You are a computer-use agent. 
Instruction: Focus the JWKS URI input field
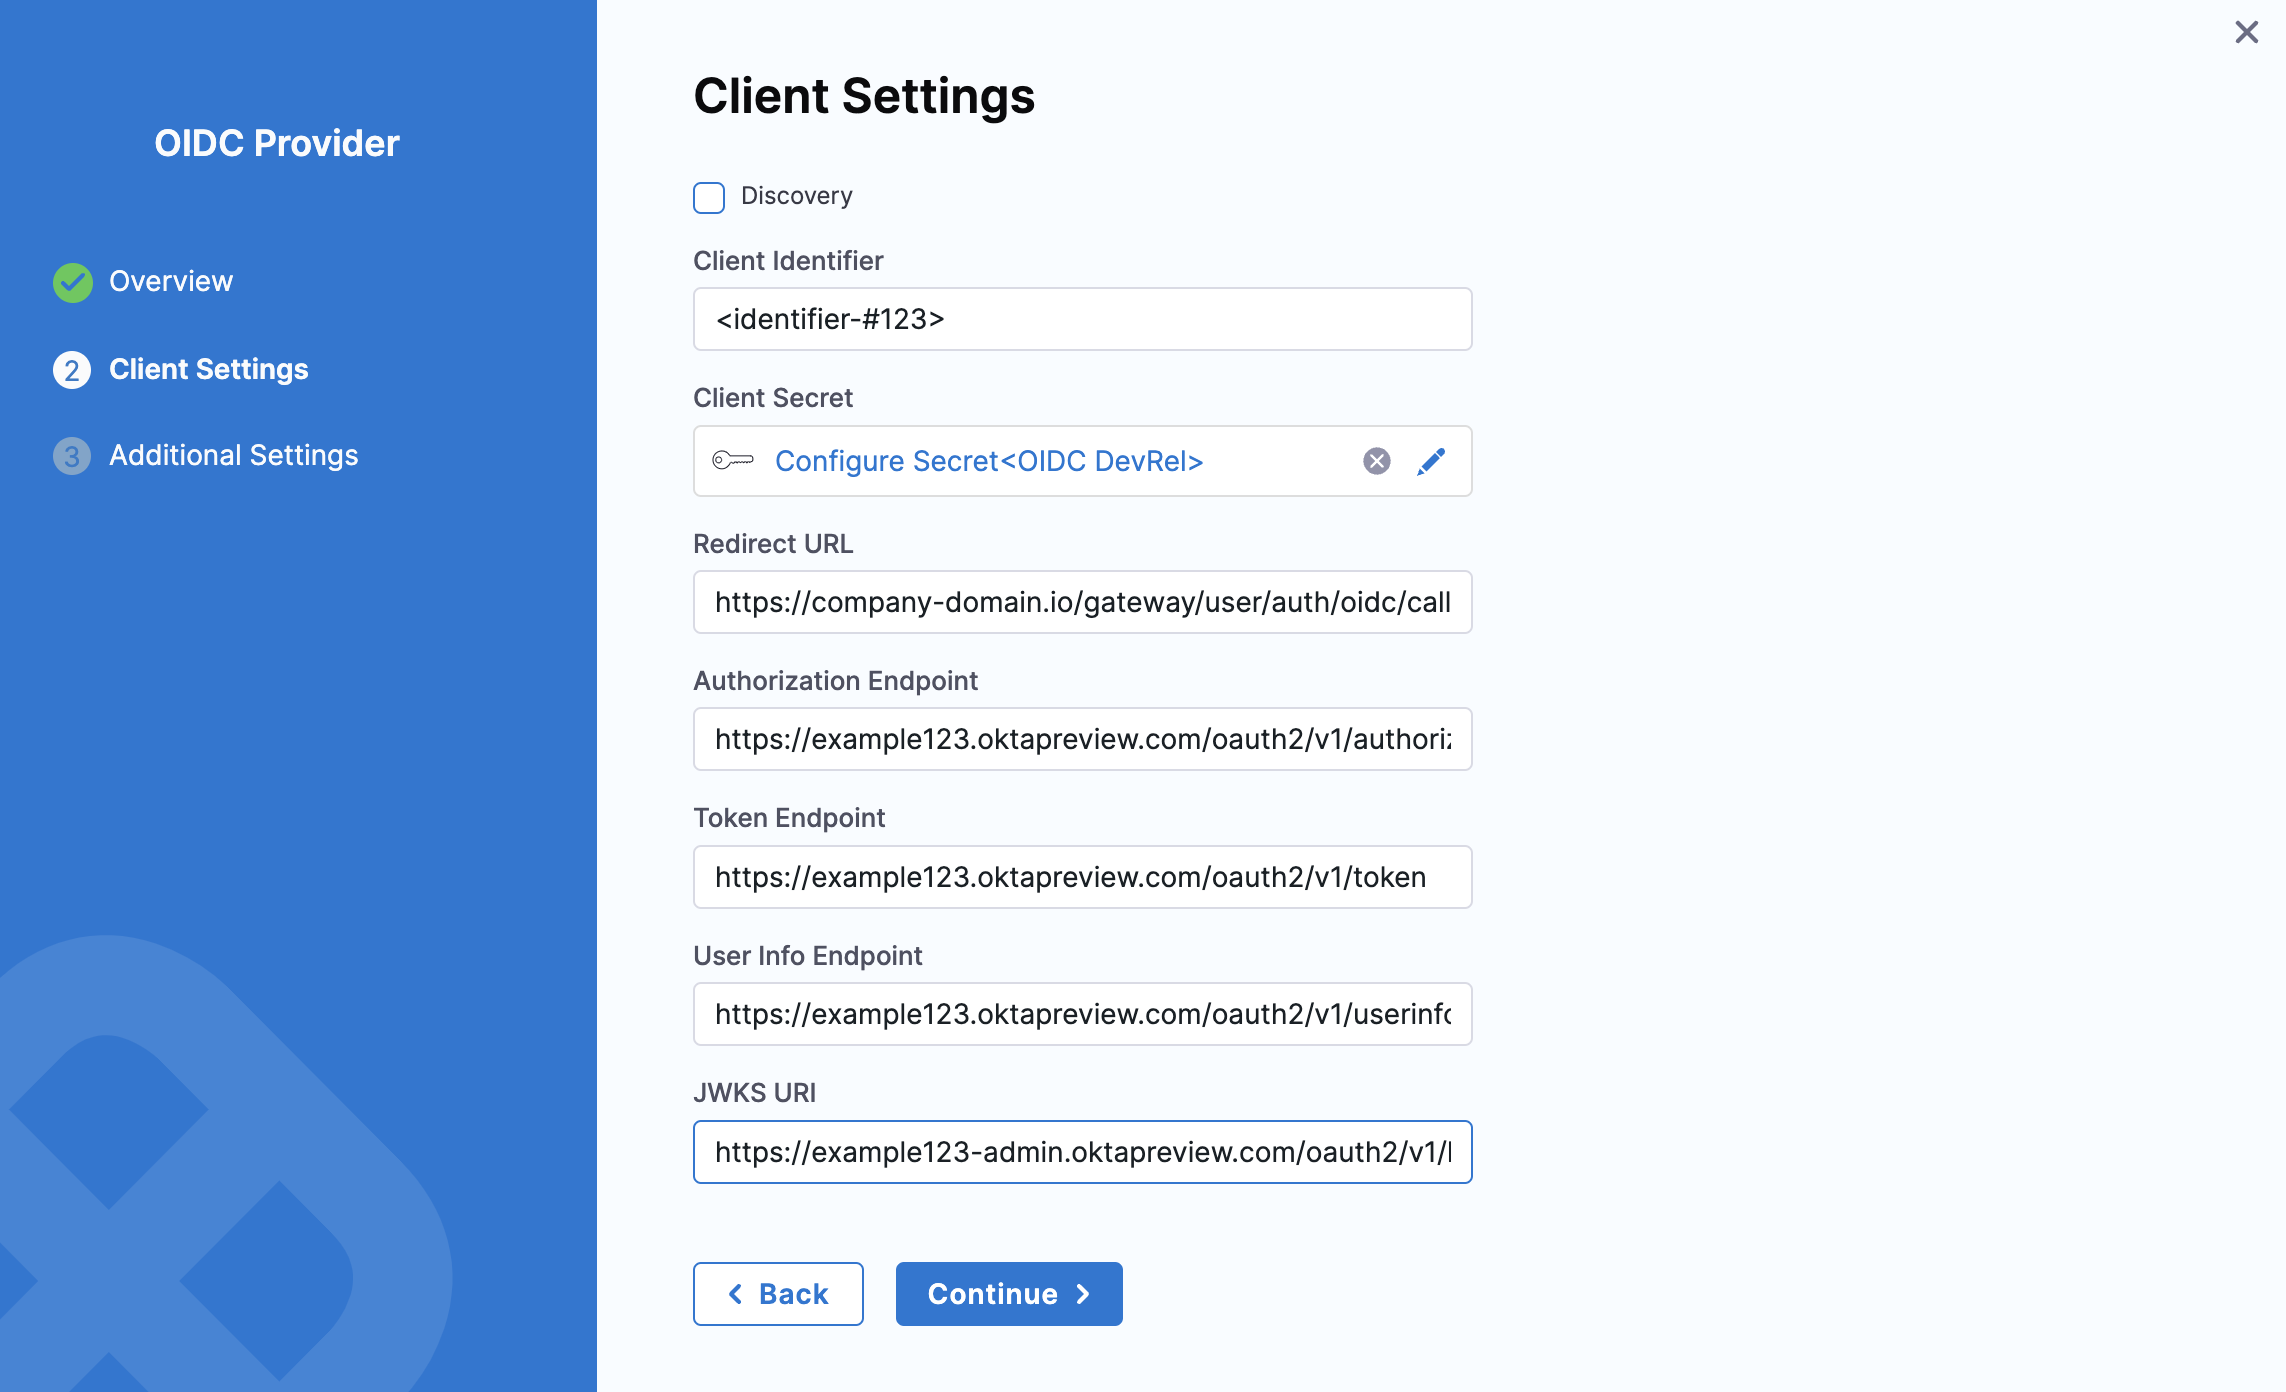1082,1152
